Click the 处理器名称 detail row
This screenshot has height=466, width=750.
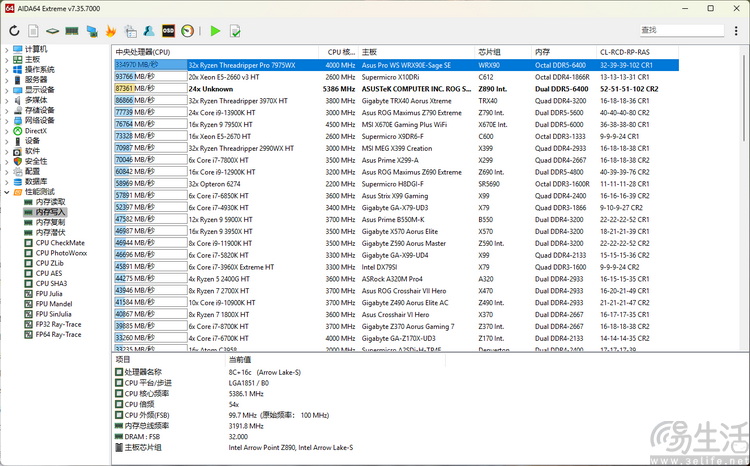pyautogui.click(x=279, y=372)
